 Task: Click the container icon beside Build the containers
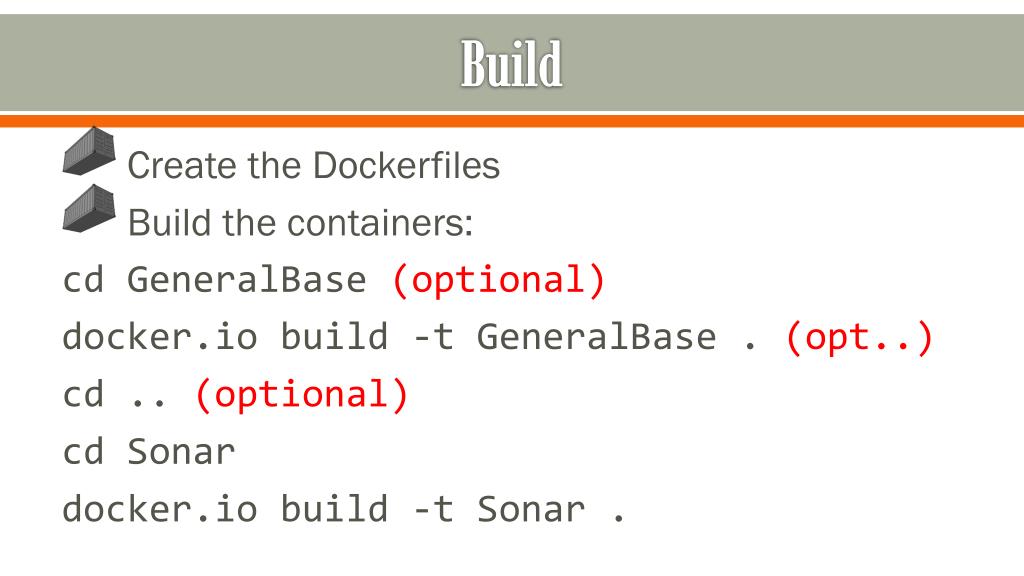point(89,208)
